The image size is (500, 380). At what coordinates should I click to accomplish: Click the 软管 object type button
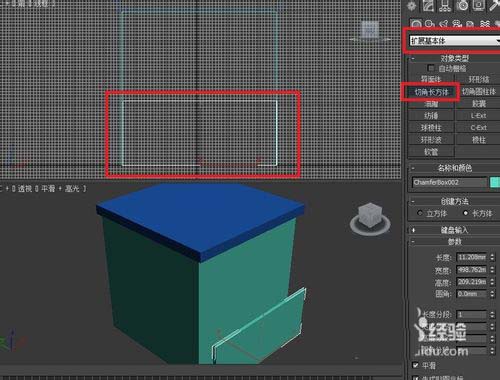(431, 152)
